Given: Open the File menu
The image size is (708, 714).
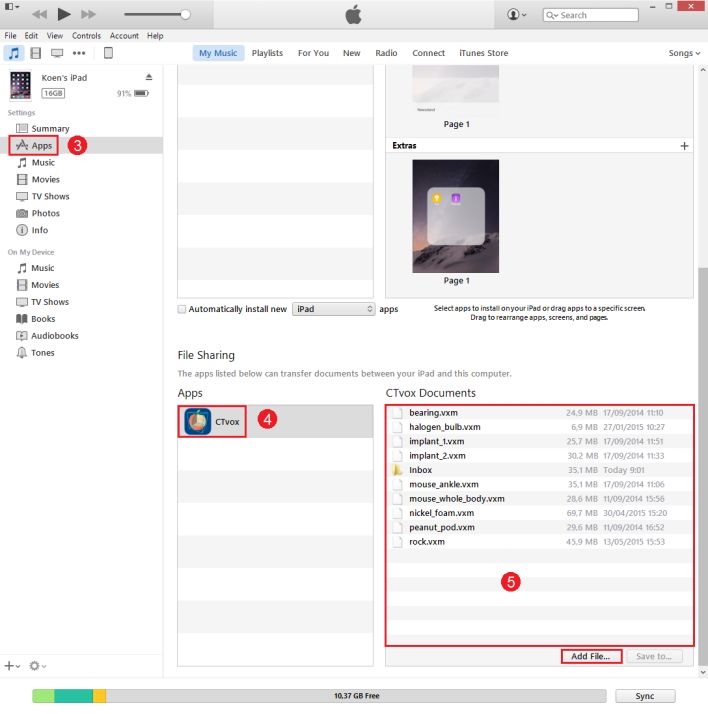Looking at the screenshot, I should click(10, 36).
